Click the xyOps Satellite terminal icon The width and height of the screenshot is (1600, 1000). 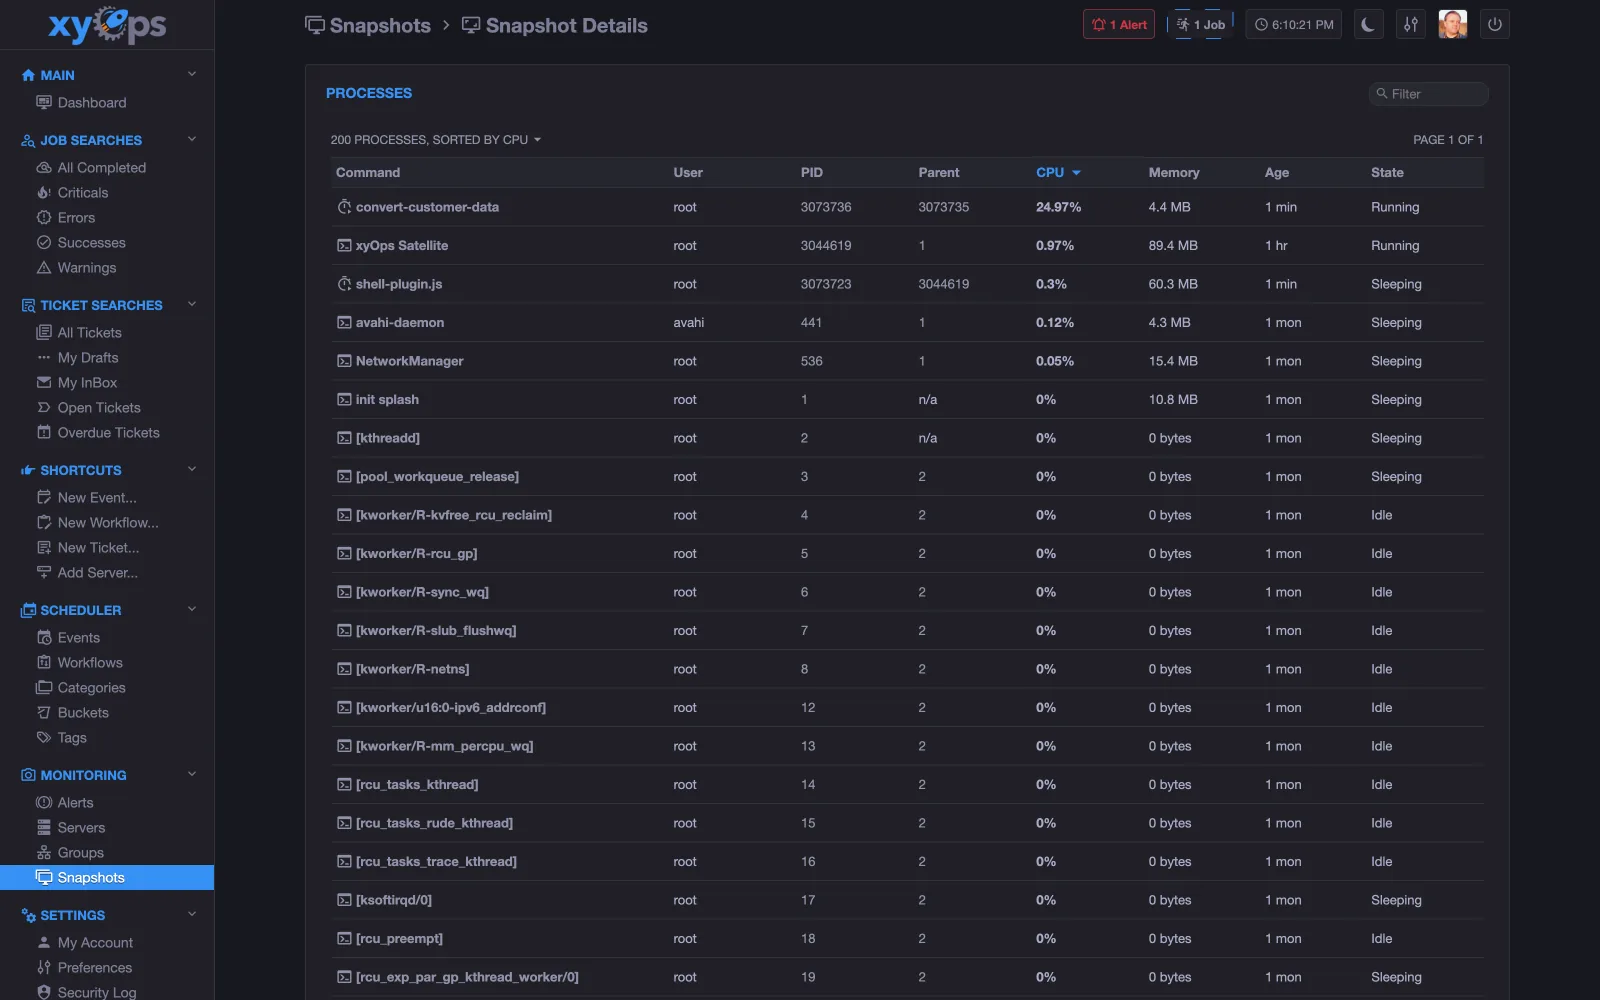tap(344, 245)
